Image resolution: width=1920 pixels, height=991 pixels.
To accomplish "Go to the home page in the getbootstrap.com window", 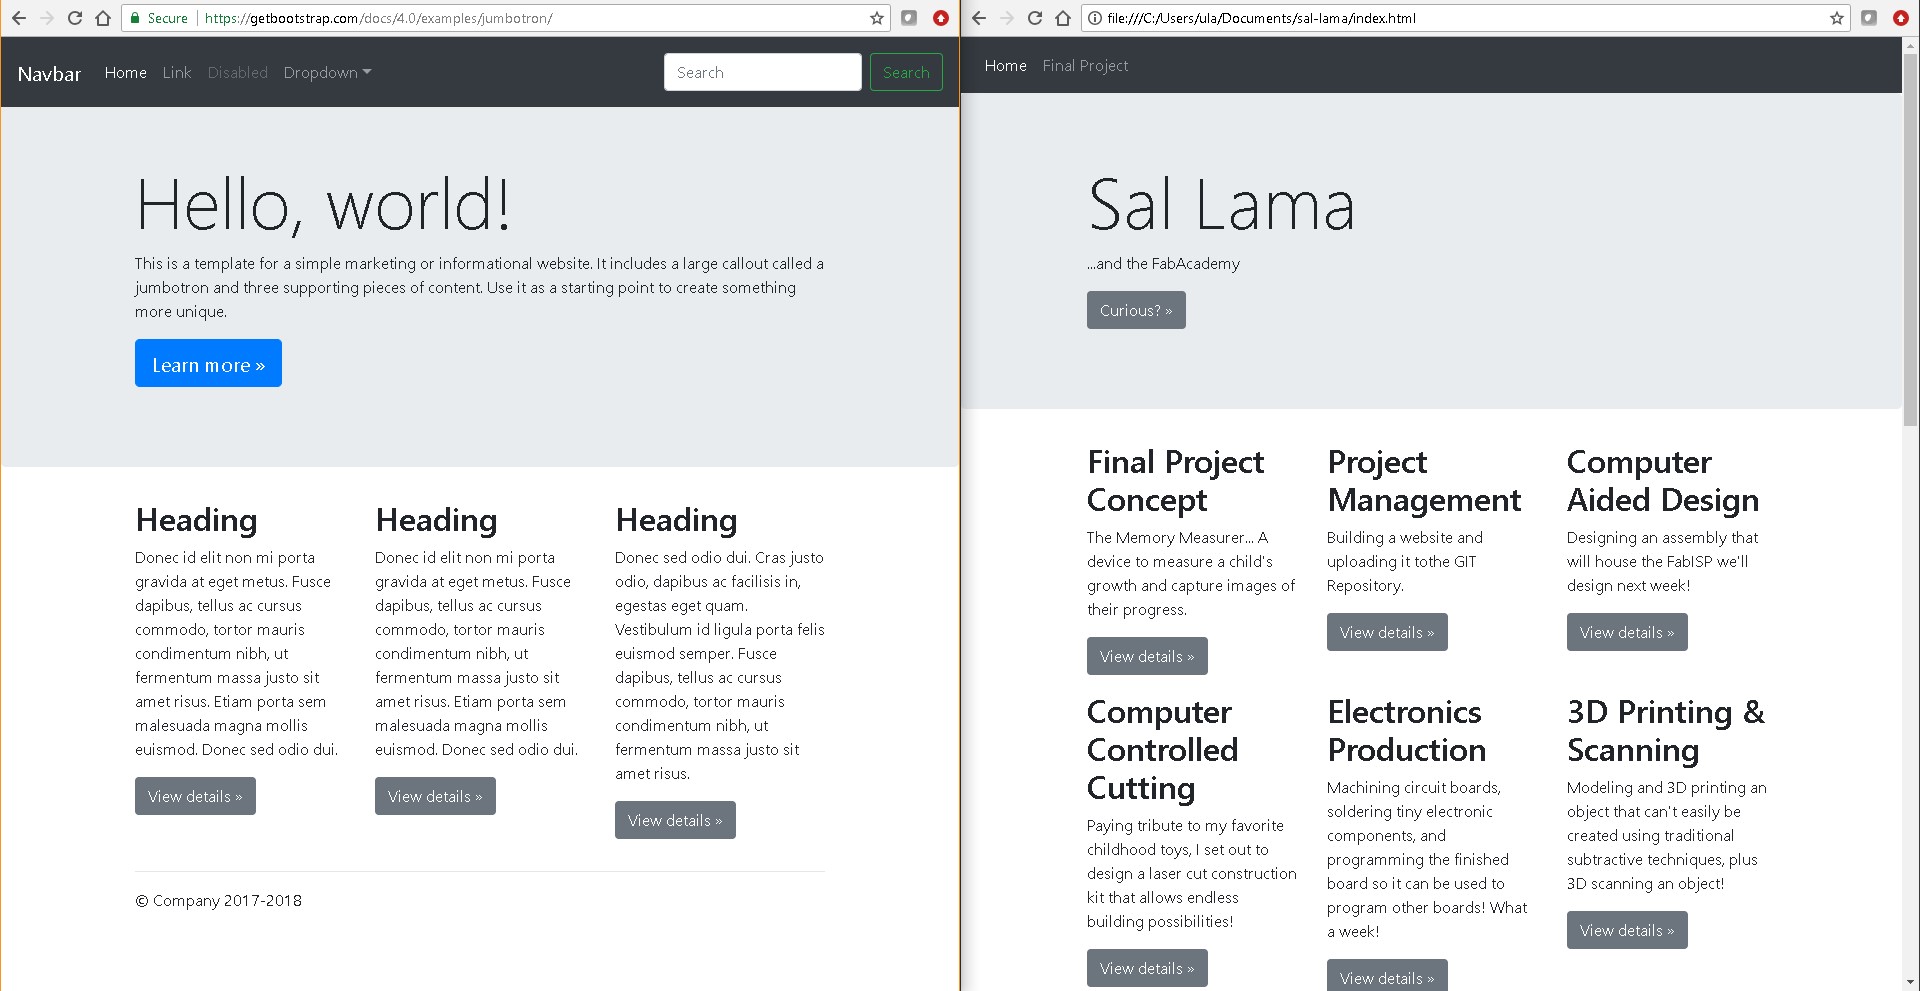I will pos(103,18).
